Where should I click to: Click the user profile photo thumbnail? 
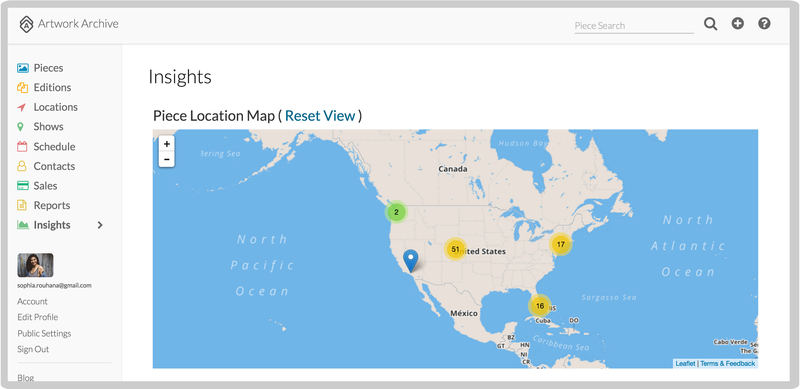coord(35,265)
